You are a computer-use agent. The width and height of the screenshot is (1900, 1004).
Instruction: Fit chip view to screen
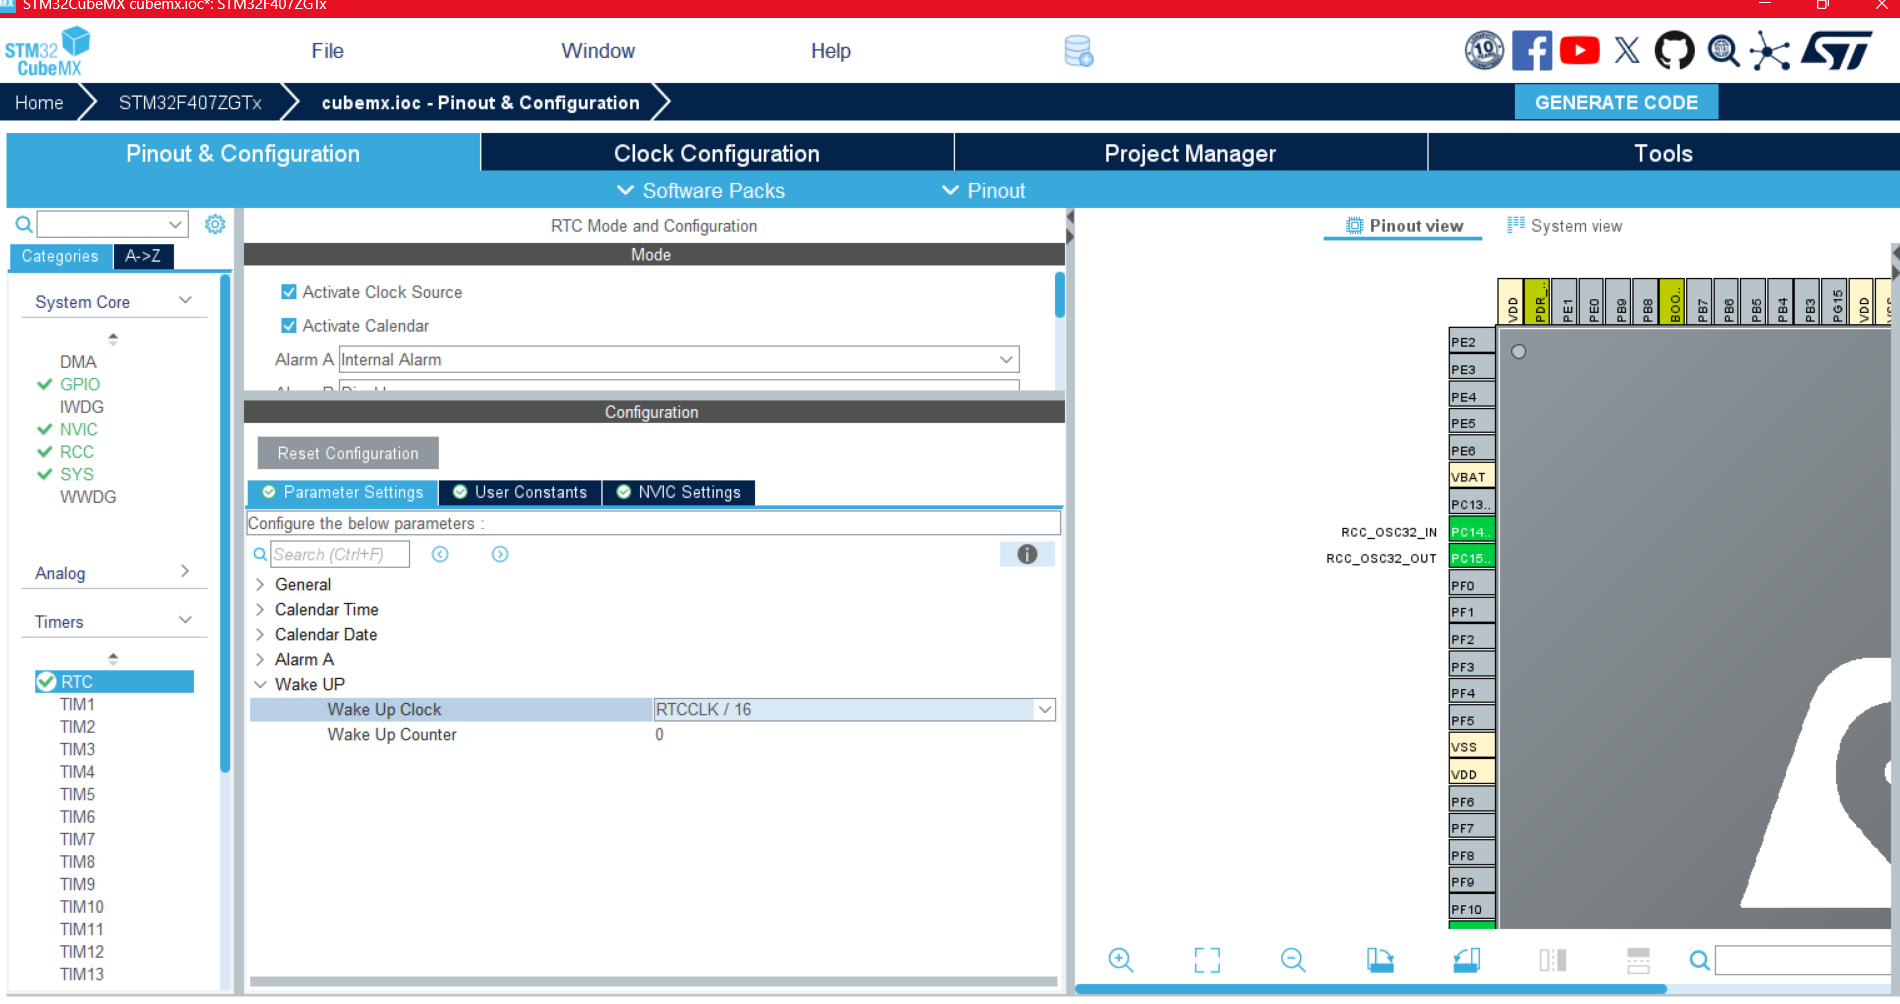click(1207, 960)
